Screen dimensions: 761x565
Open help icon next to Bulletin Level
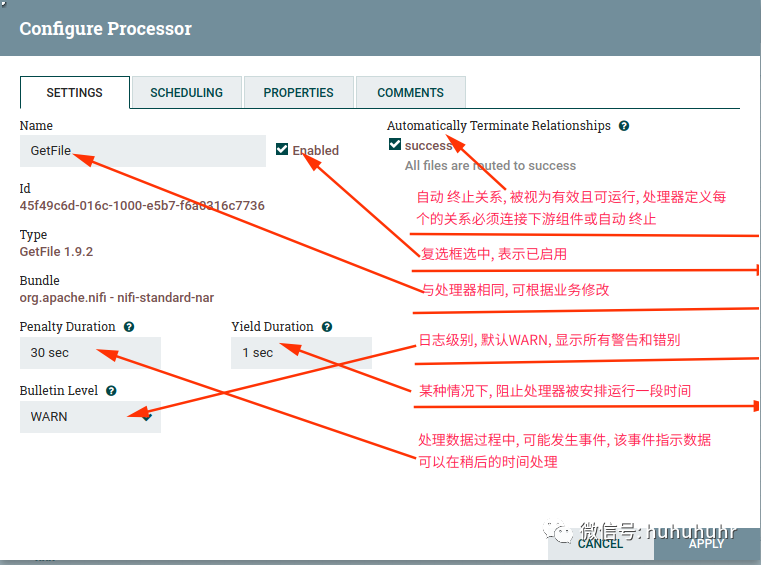point(111,391)
